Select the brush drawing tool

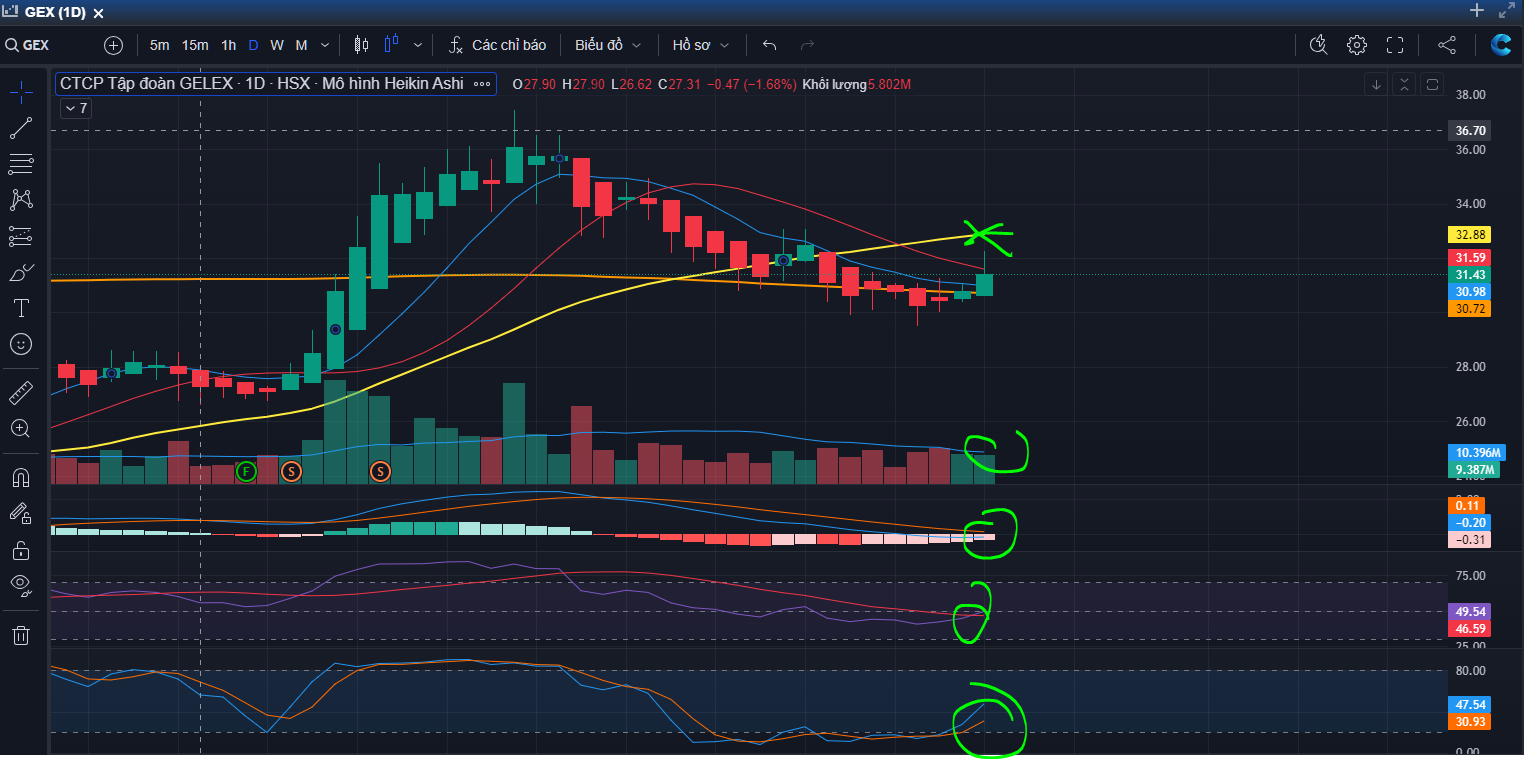[x=21, y=272]
